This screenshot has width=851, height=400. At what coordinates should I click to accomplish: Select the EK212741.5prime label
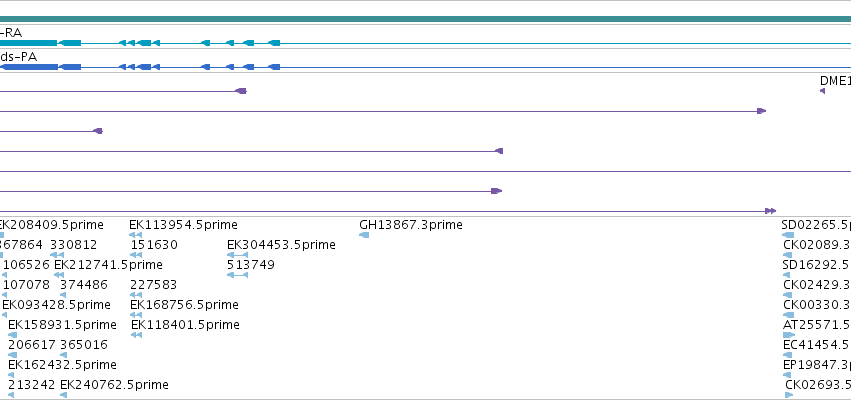[109, 265]
